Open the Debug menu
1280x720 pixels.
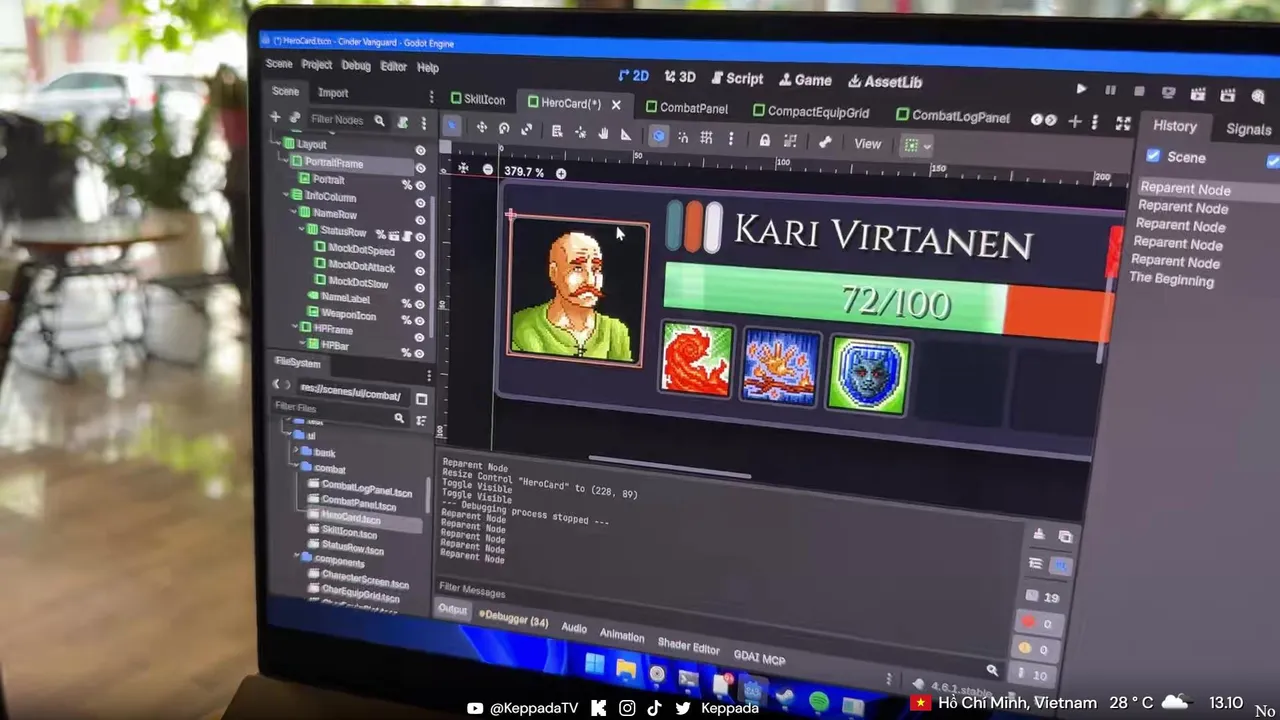point(356,66)
